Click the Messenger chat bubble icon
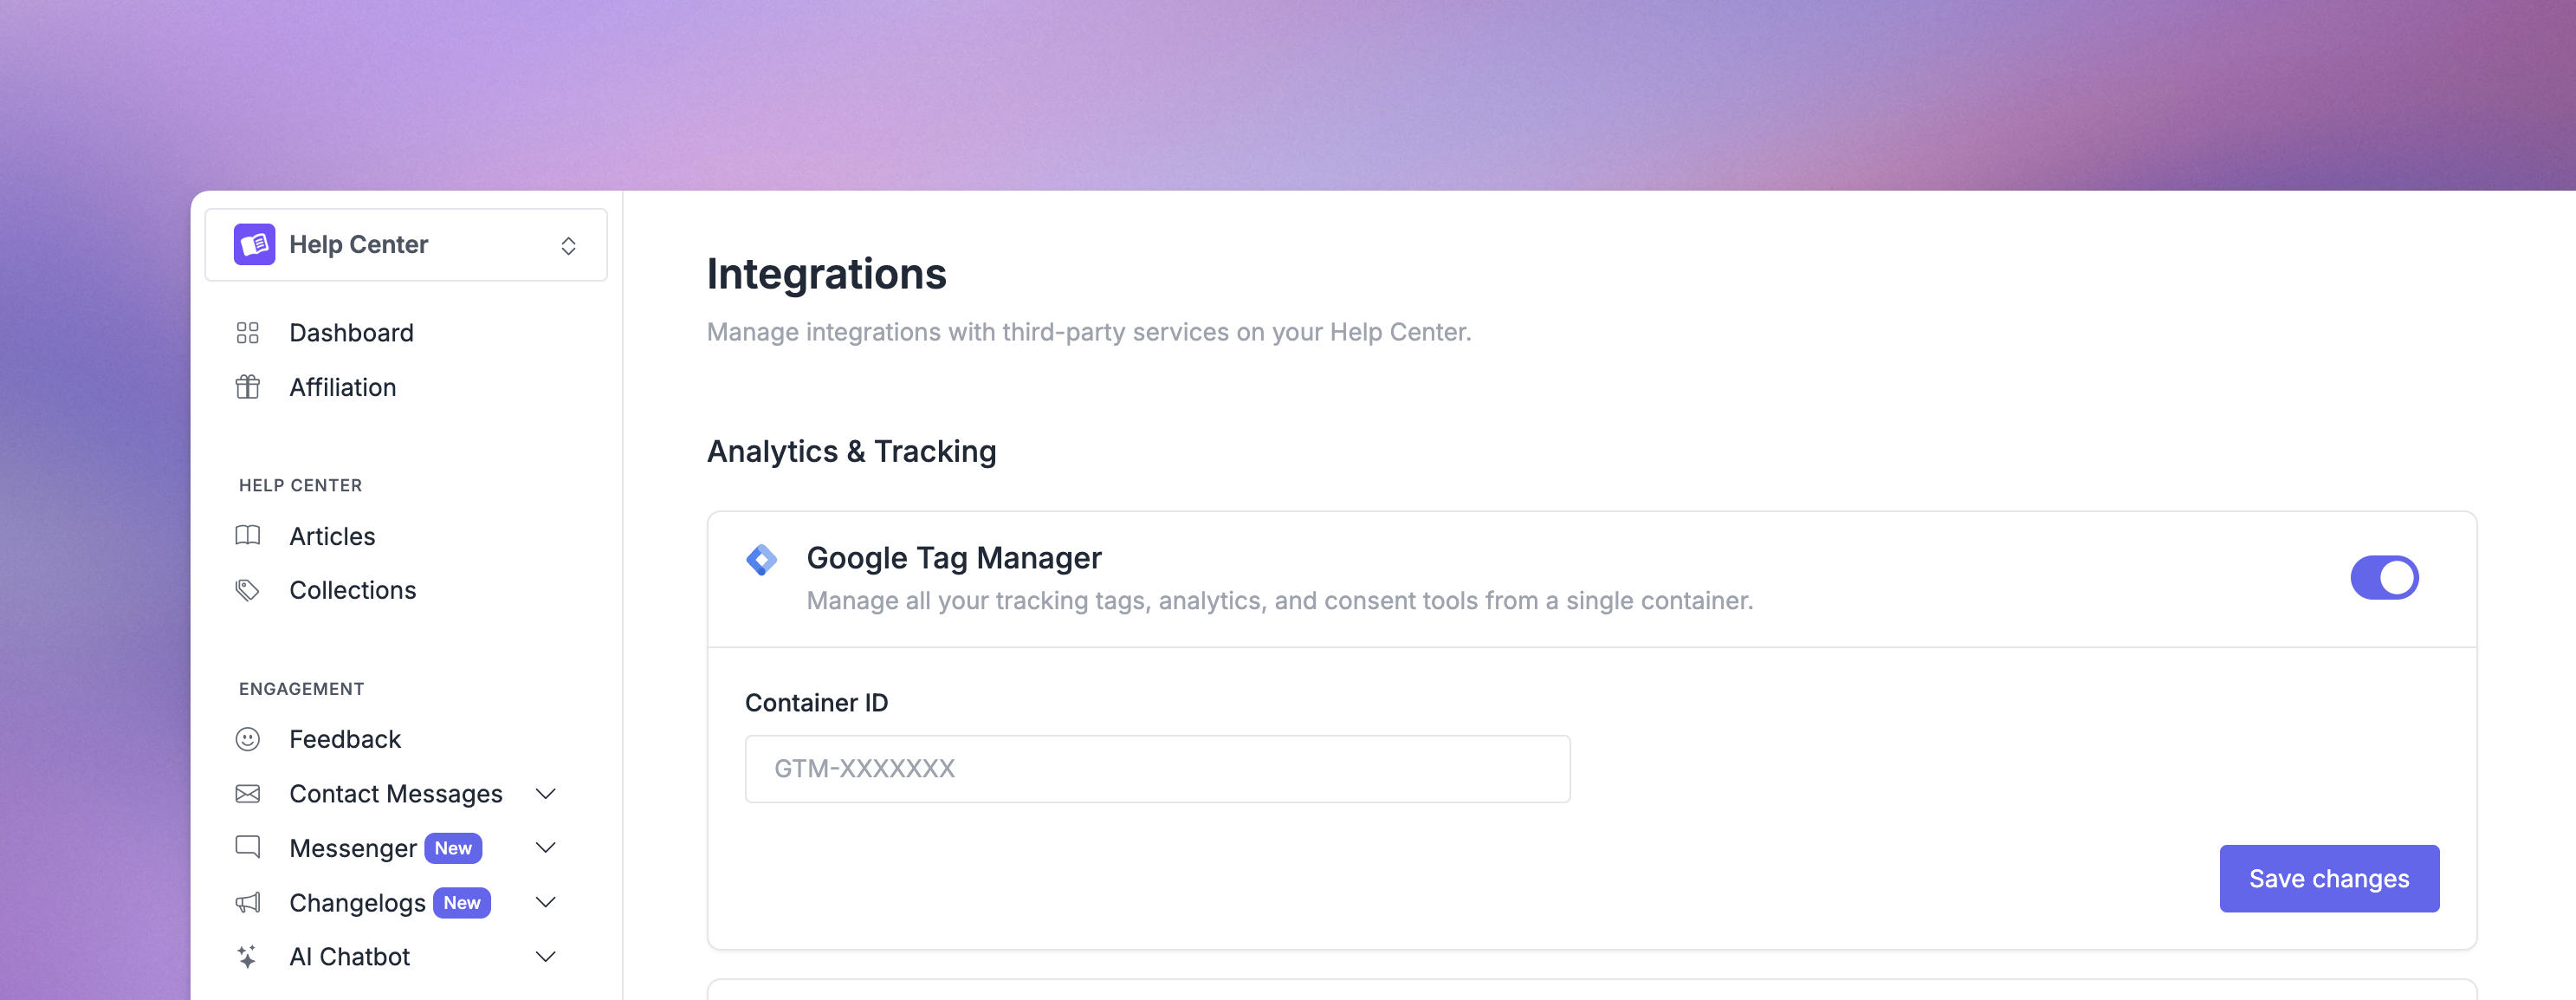This screenshot has height=1000, width=2576. 247,848
